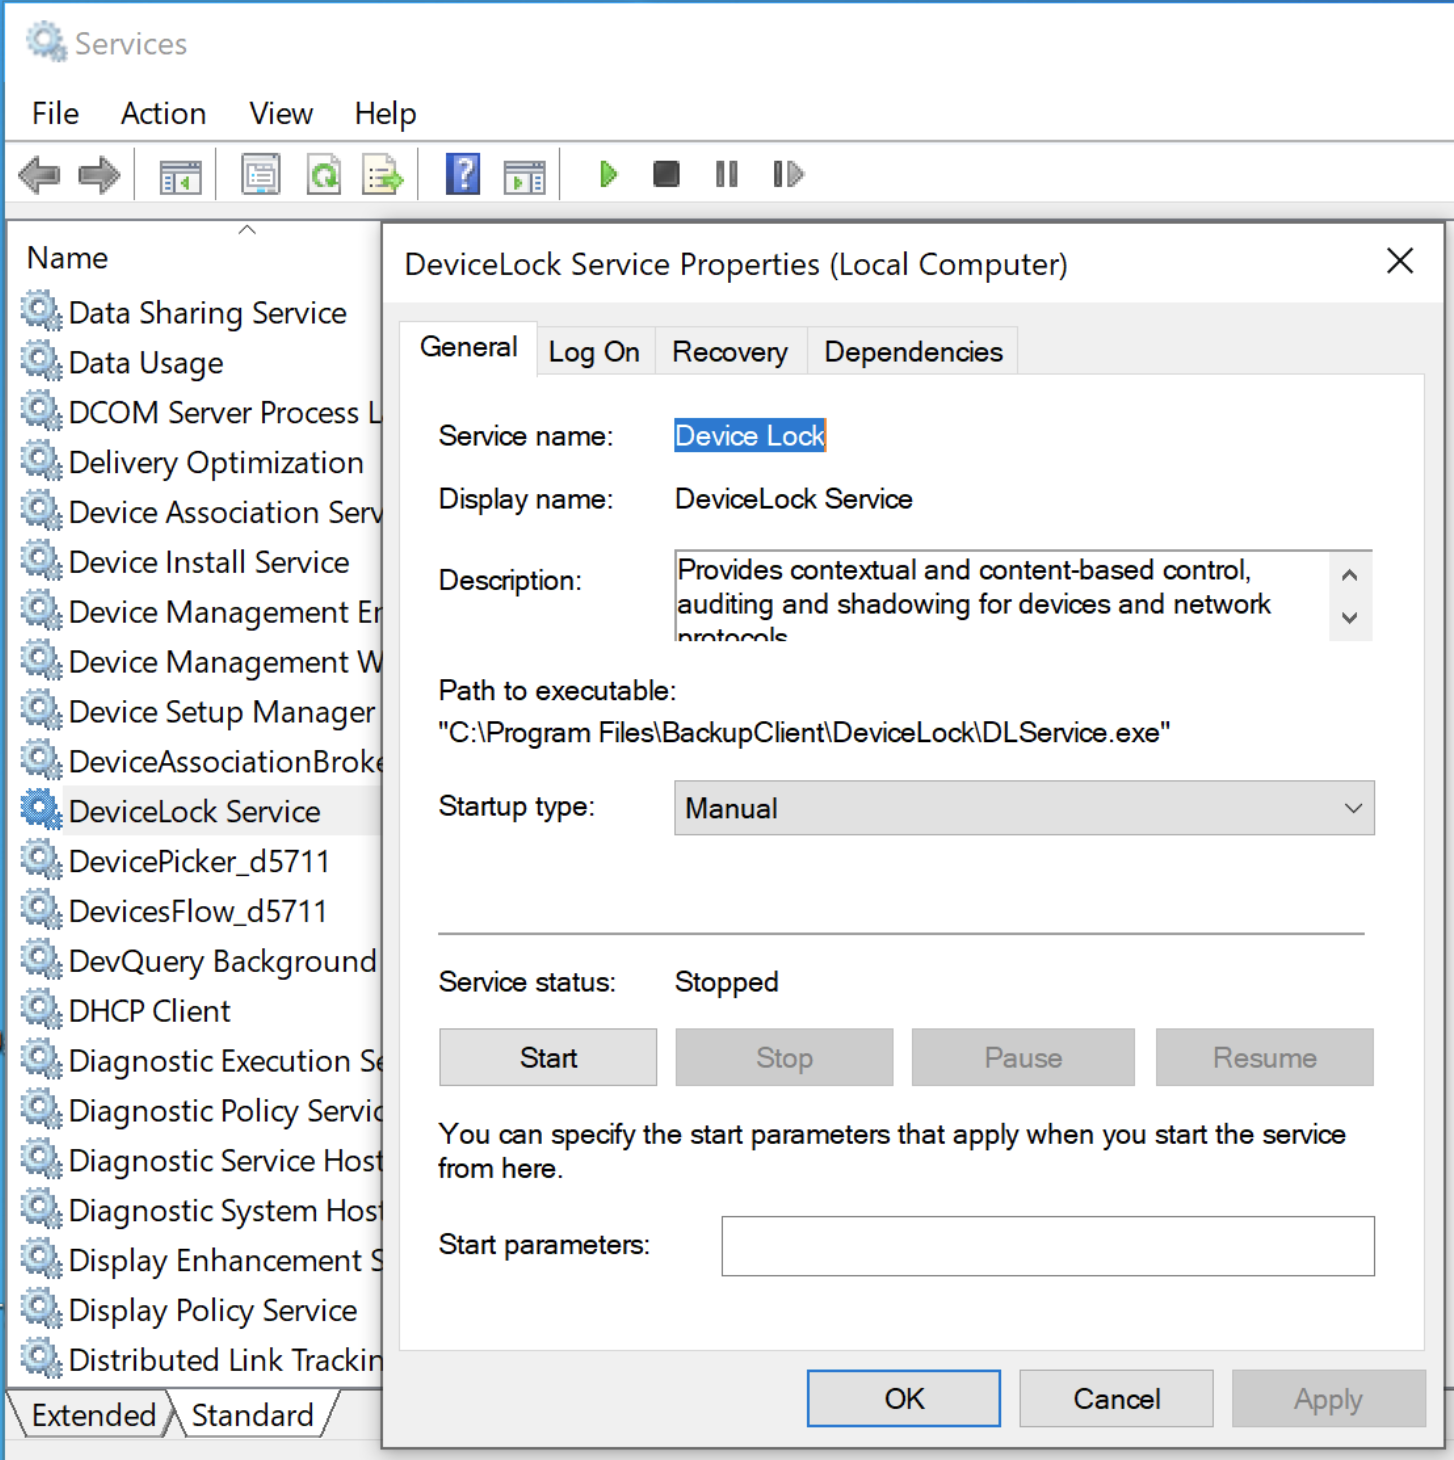Click gear icon beside Data Sharing Service
Viewport: 1454px width, 1460px height.
[41, 311]
